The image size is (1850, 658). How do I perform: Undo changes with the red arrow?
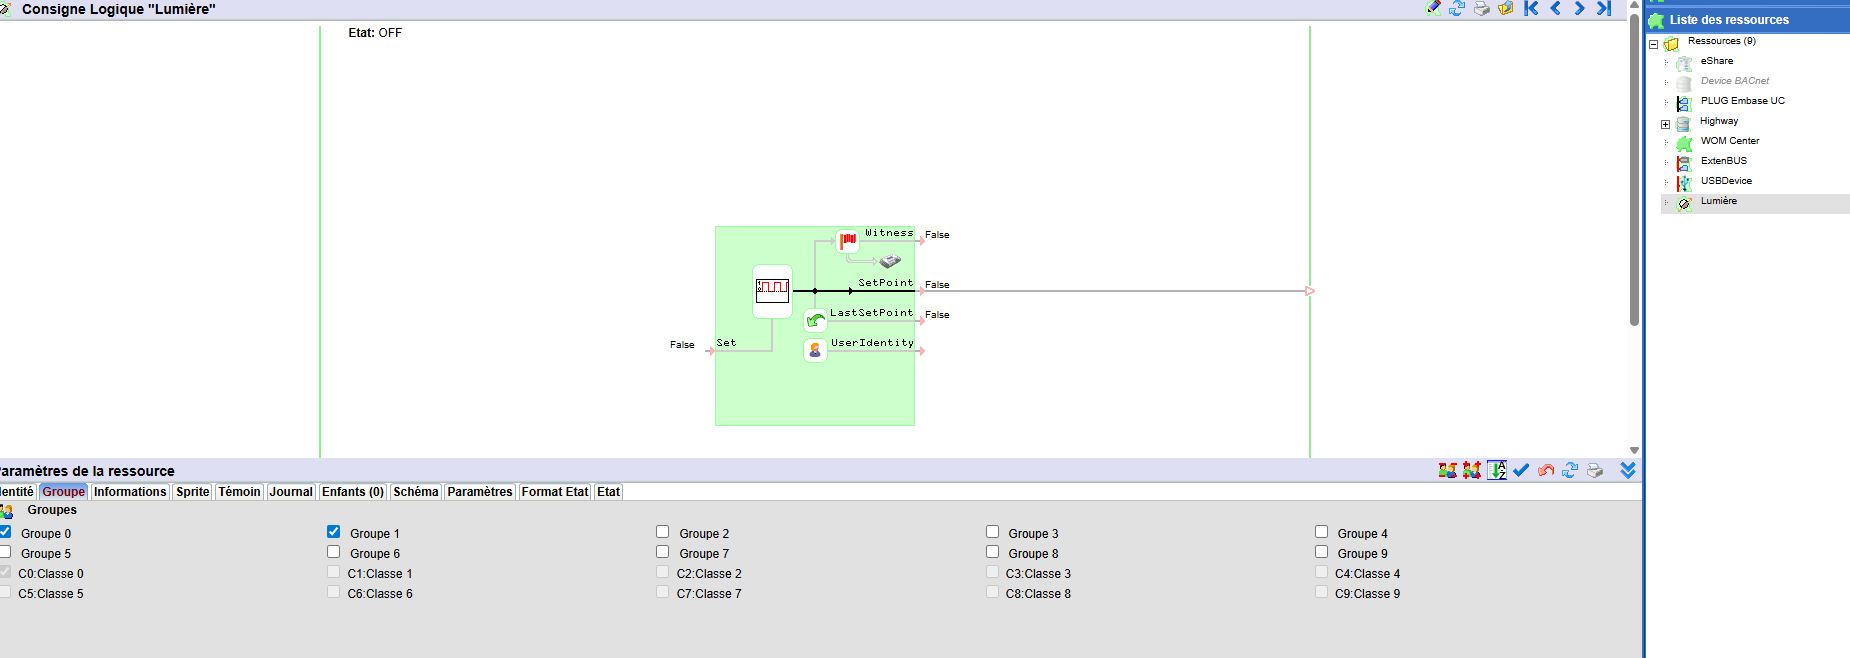coord(1546,470)
